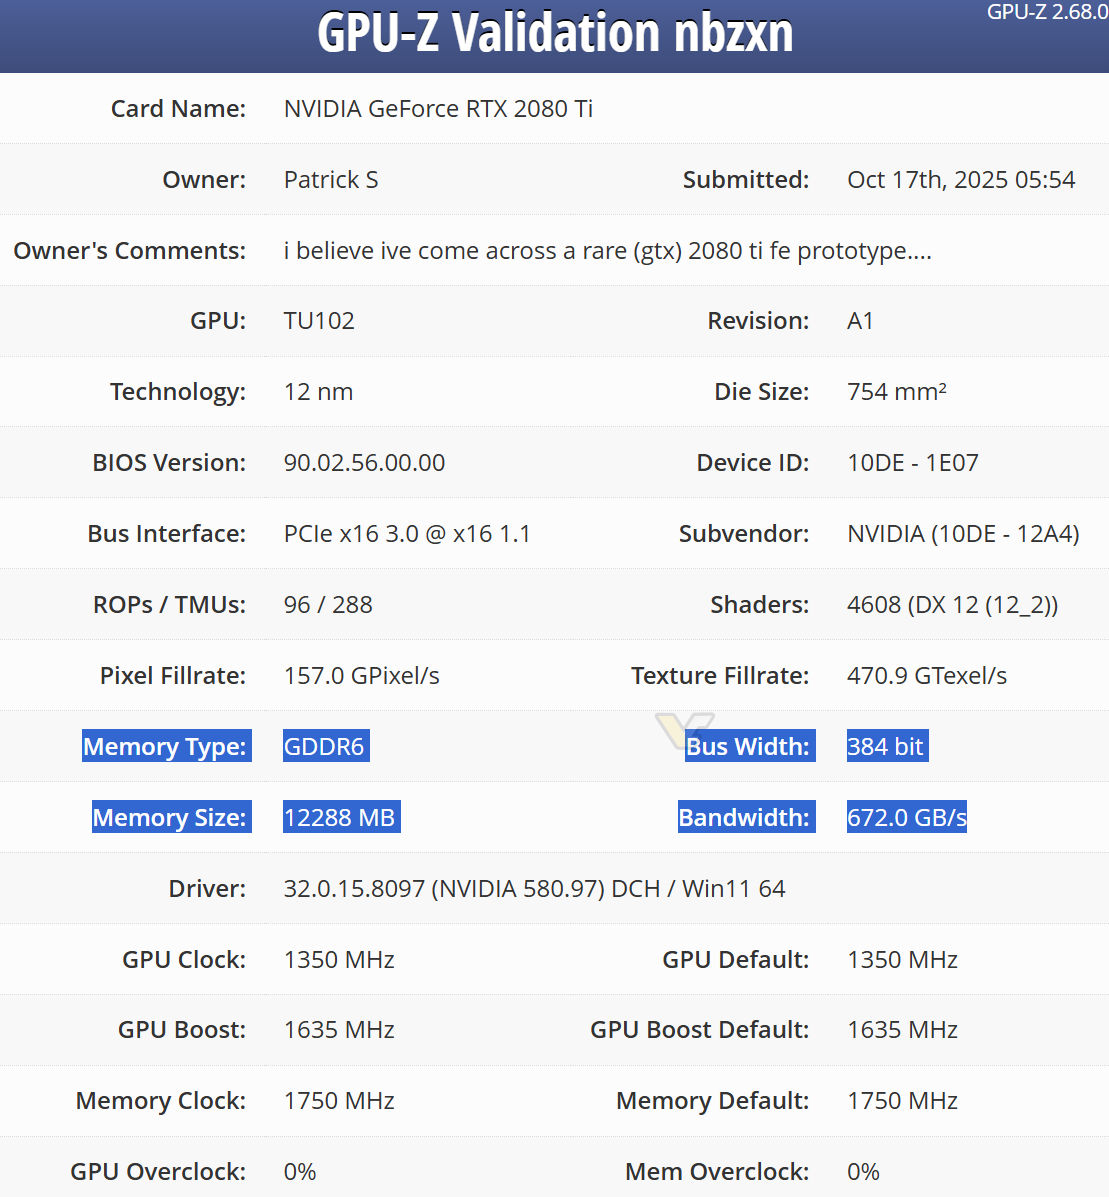Click the GPU-Z Validation nbzxn title
The height and width of the screenshot is (1197, 1109).
pos(556,34)
